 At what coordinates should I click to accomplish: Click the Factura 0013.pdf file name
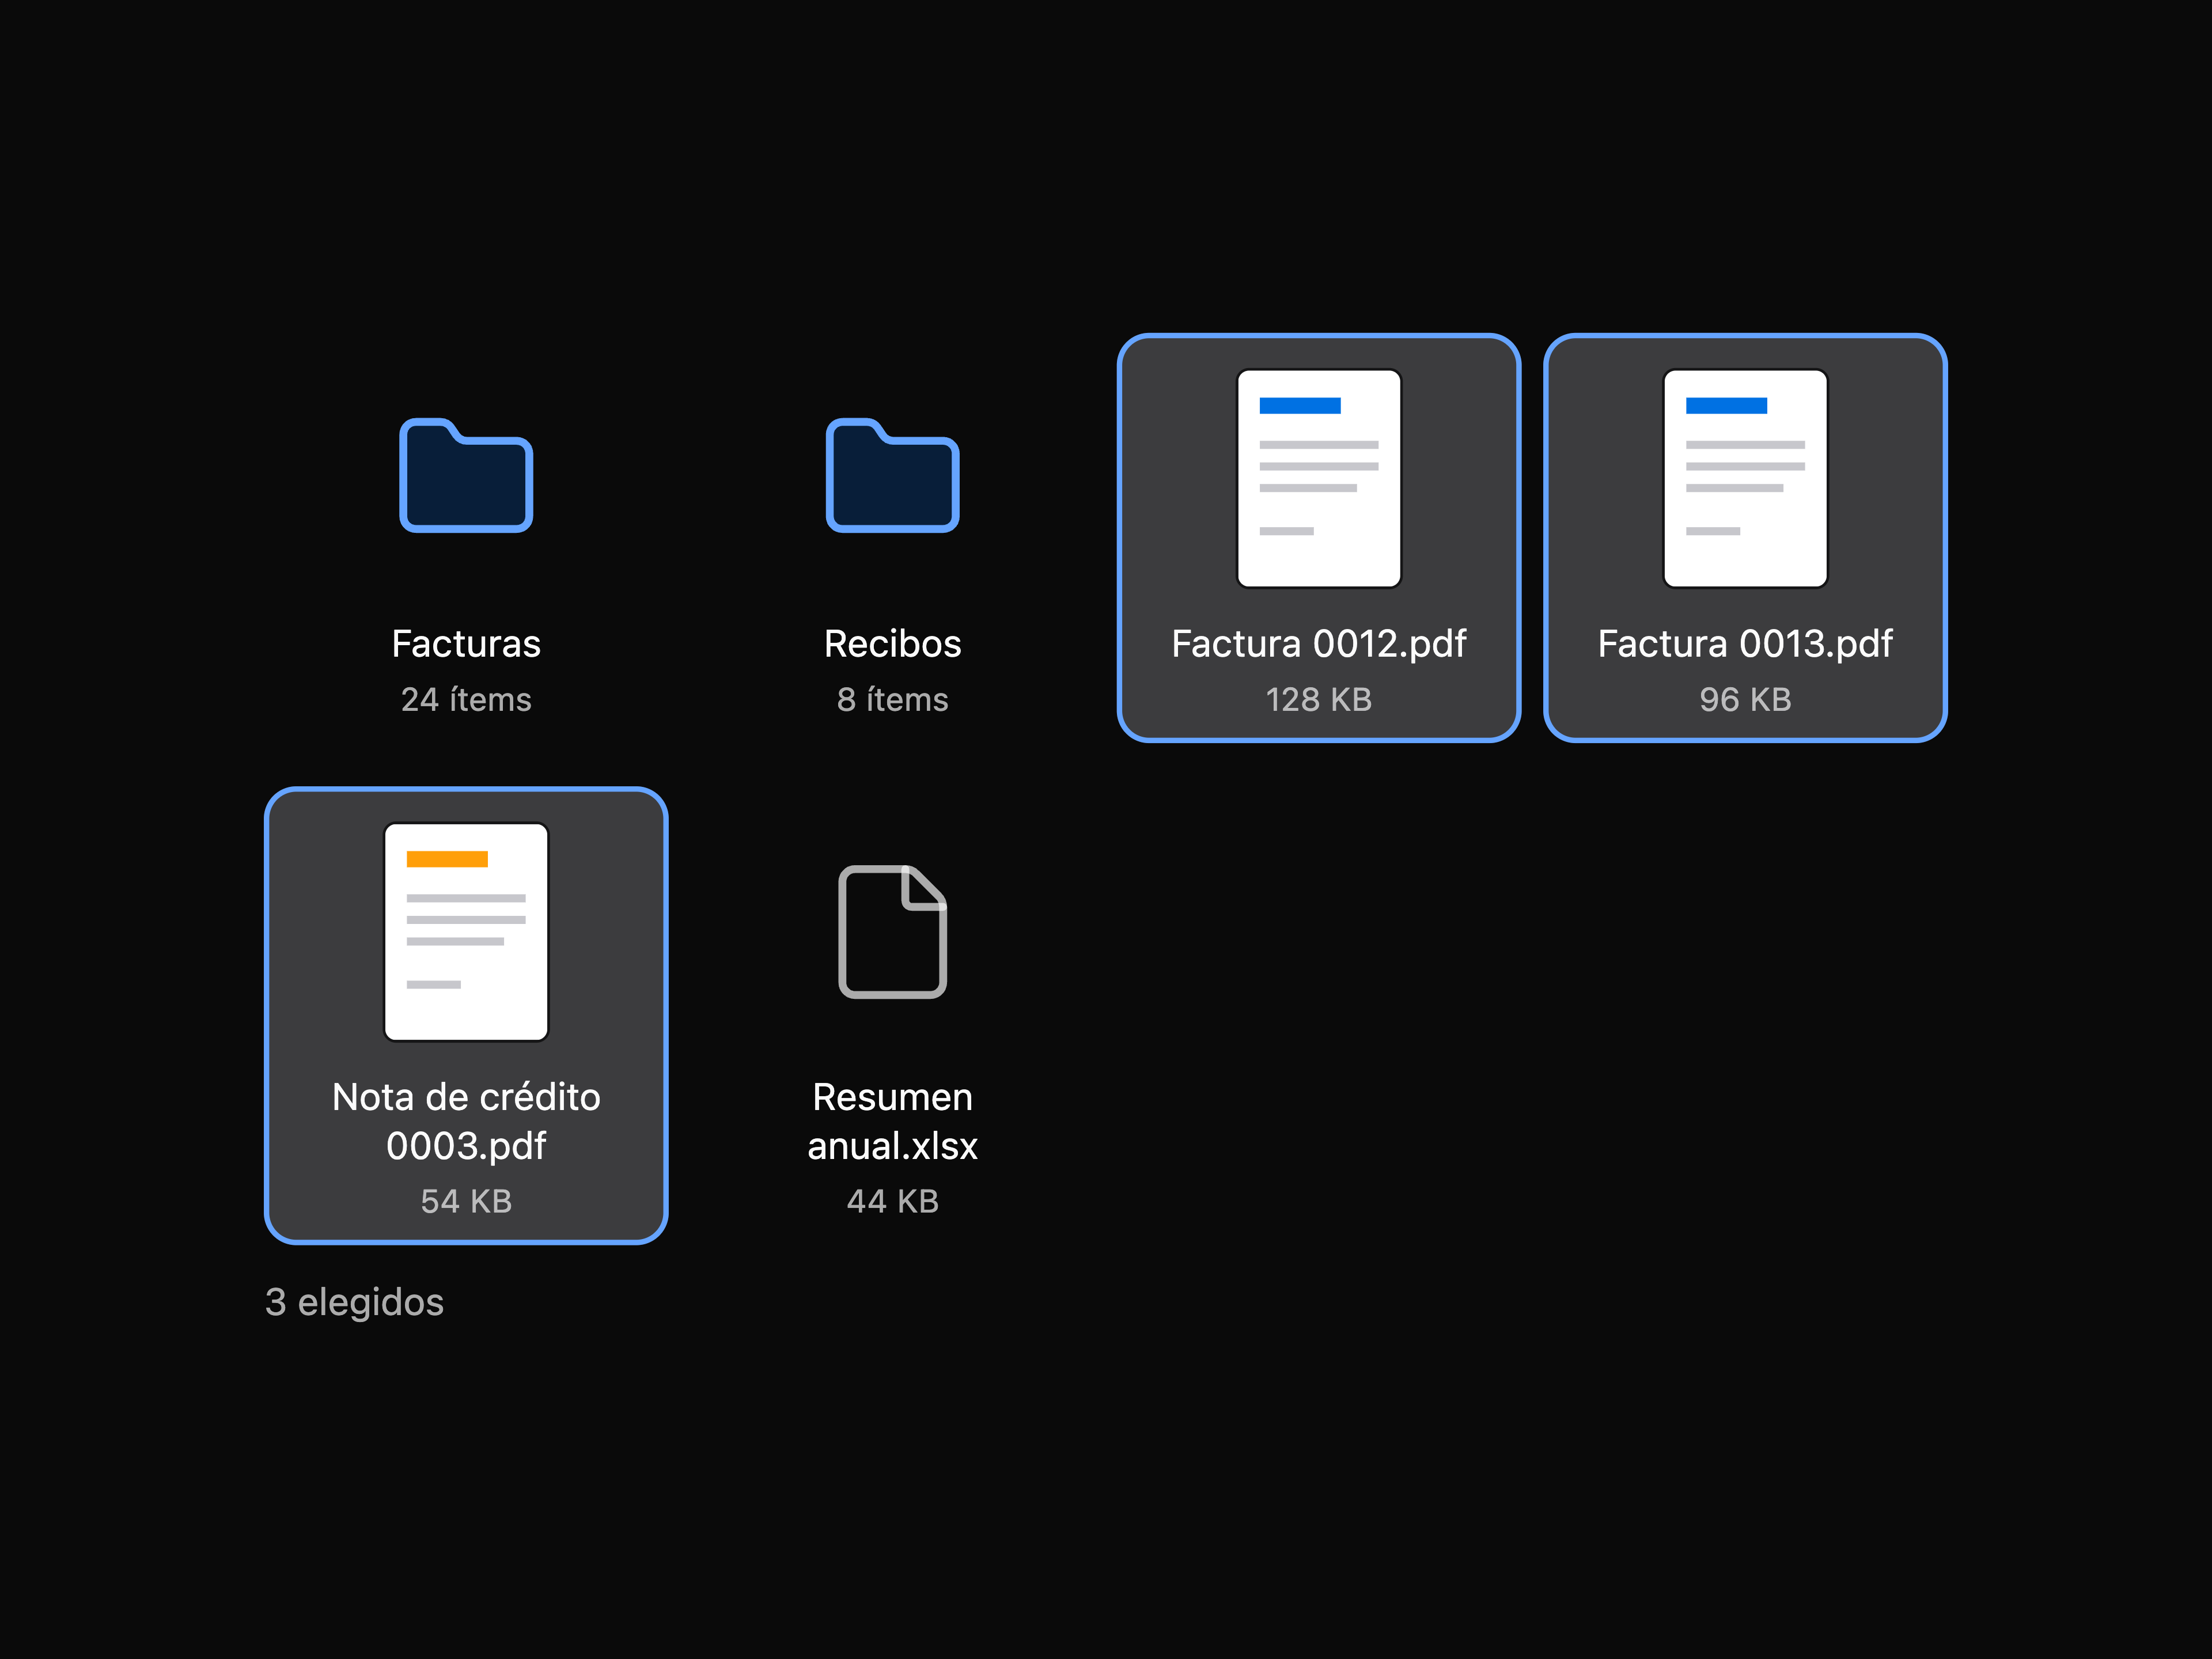tap(1745, 645)
